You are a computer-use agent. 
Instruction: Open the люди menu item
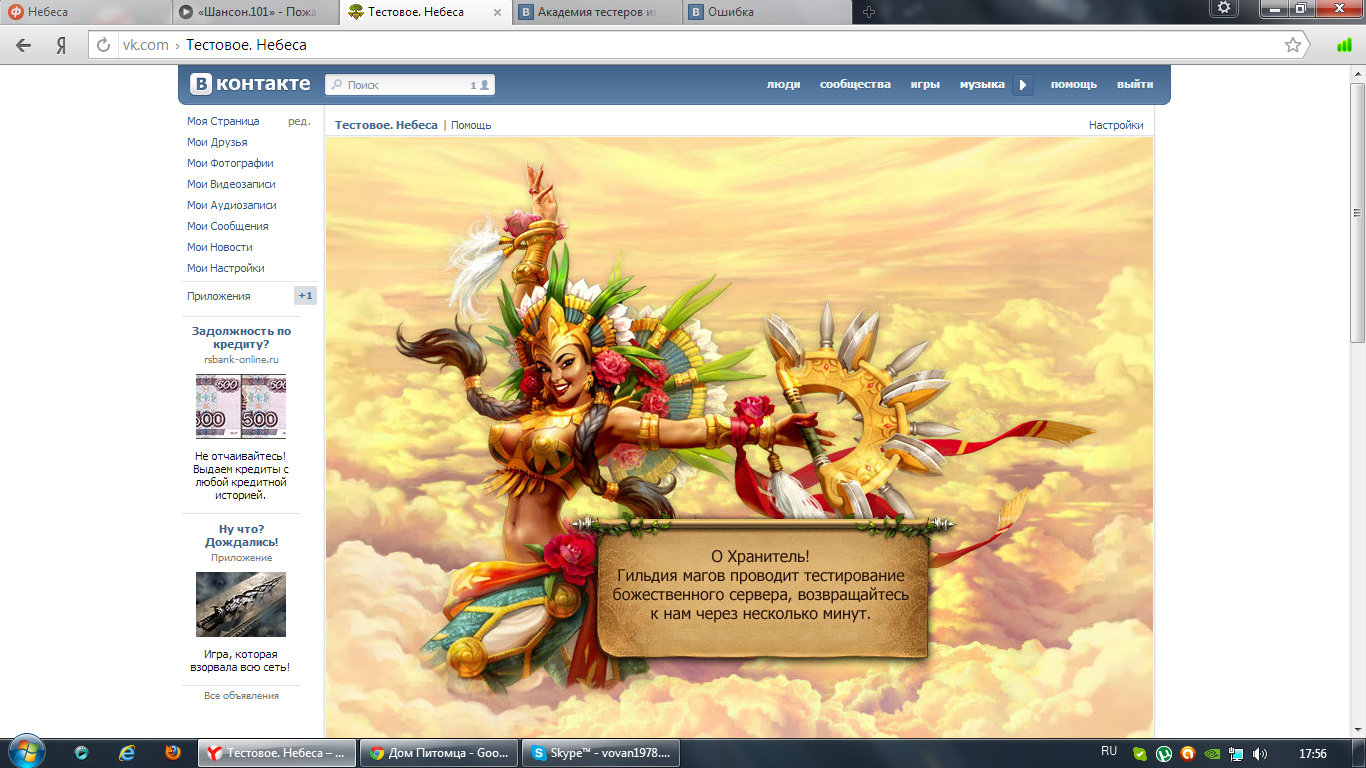[x=783, y=85]
